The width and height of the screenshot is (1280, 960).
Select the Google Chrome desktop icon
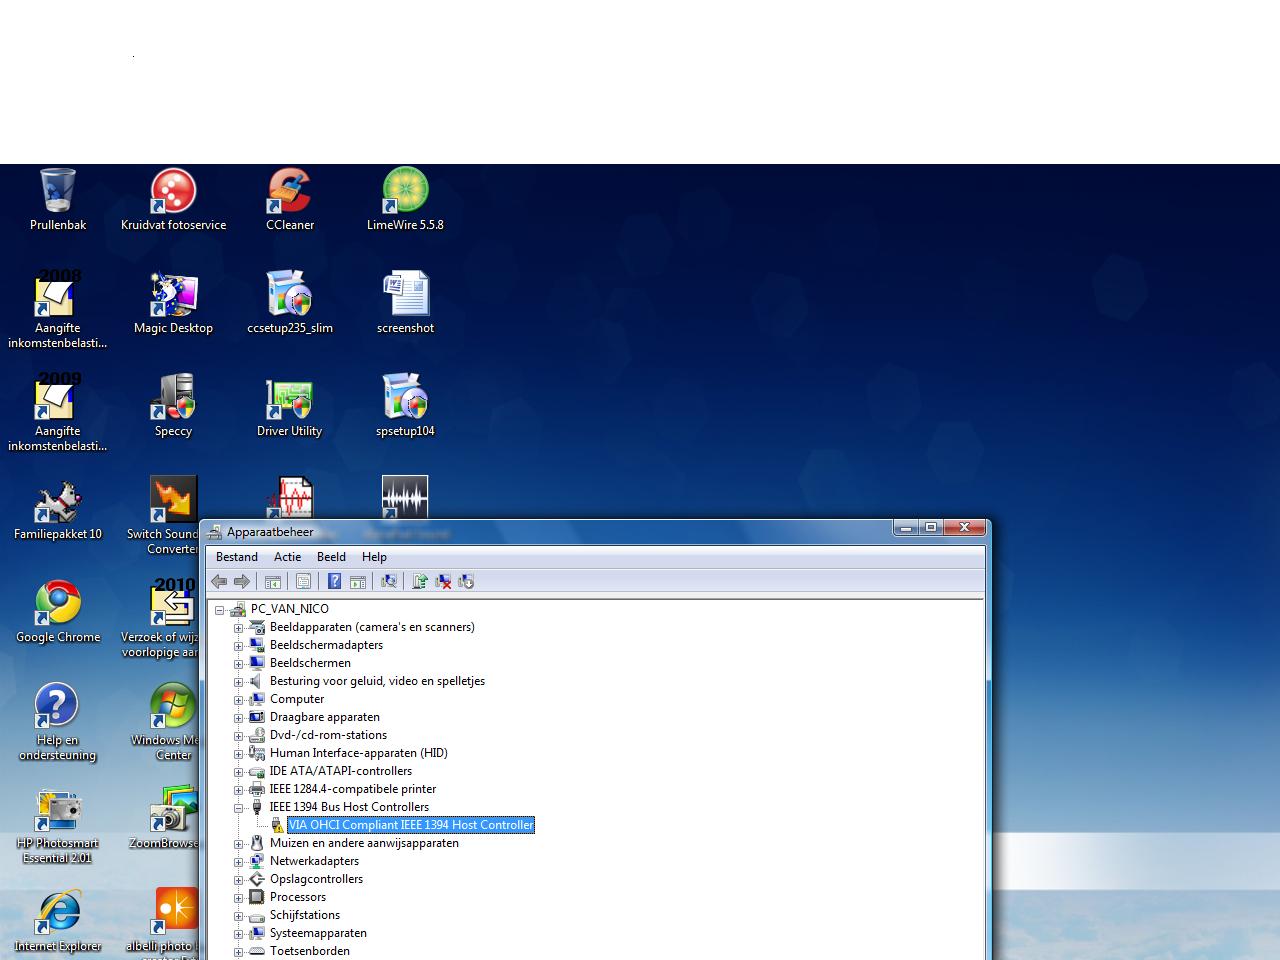click(58, 612)
